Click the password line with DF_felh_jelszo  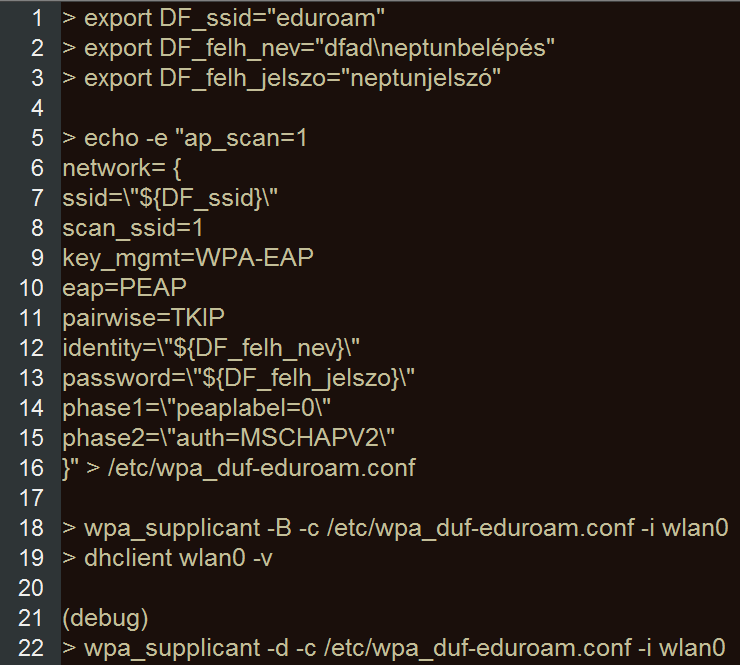tap(238, 379)
